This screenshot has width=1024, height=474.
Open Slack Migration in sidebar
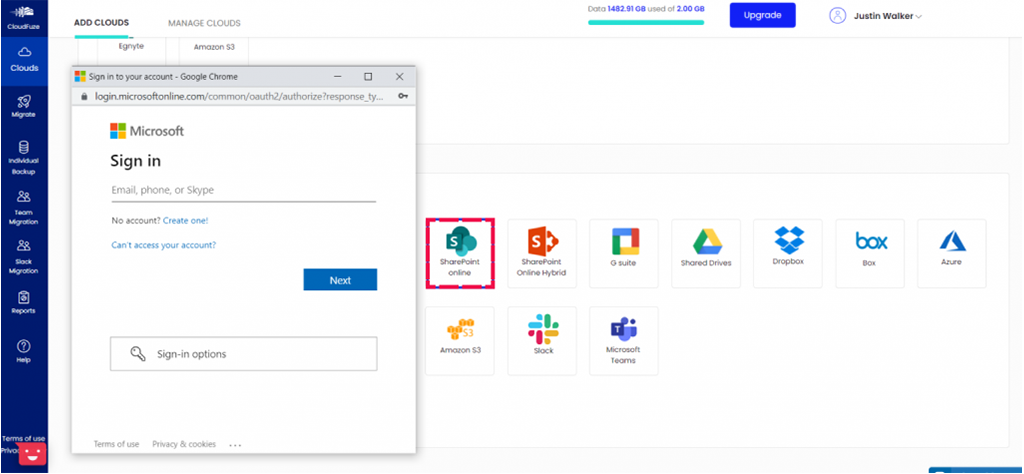click(24, 257)
